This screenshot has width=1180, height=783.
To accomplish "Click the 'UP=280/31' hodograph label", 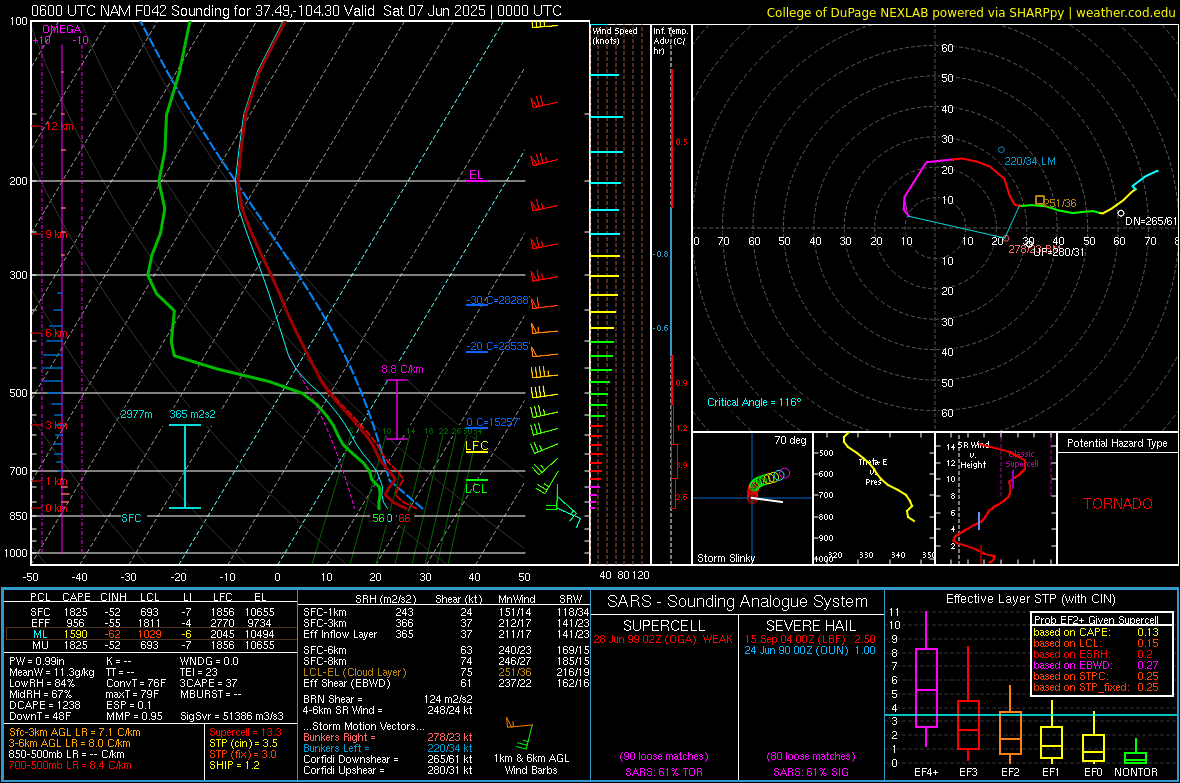I will (1059, 252).
